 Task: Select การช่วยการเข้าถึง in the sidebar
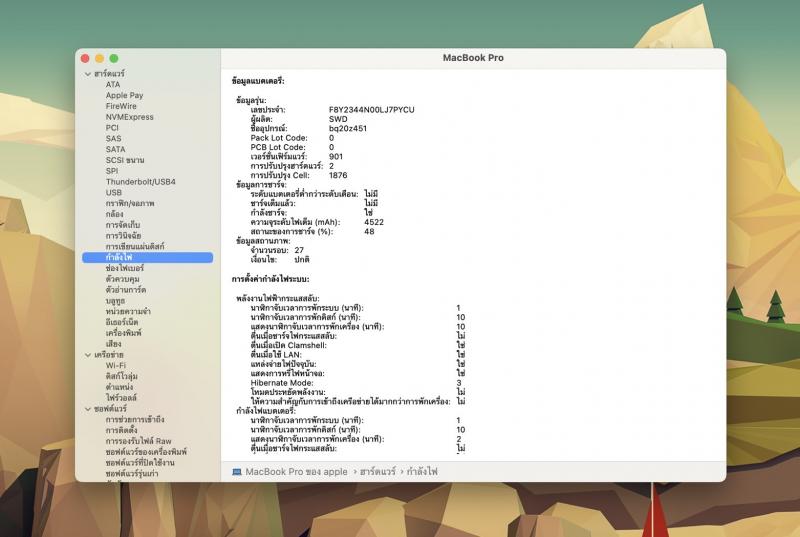135,420
